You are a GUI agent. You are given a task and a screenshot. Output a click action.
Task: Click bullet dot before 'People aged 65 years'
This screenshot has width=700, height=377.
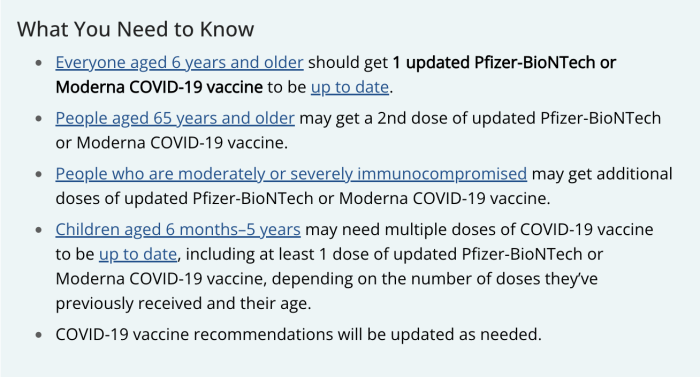[x=39, y=119]
